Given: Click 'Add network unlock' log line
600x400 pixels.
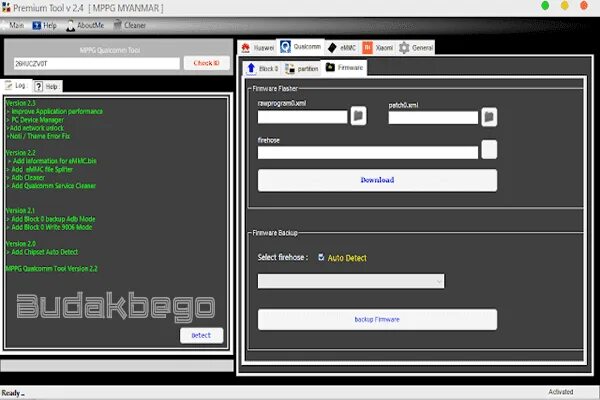Looking at the screenshot, I should click(x=36, y=128).
